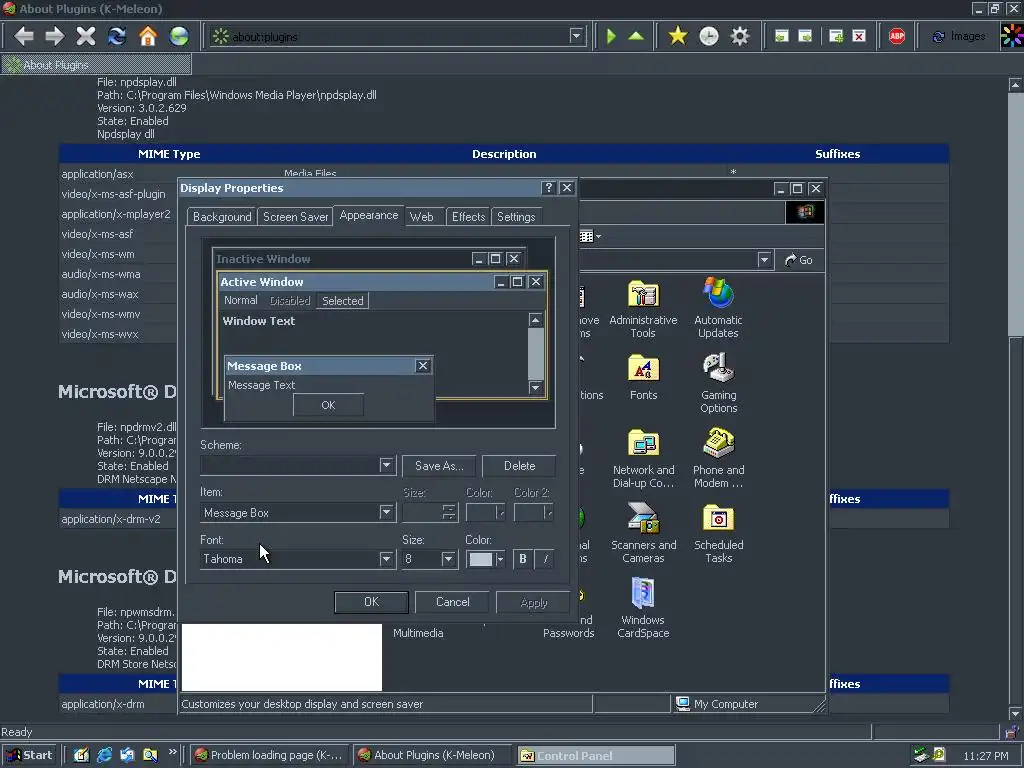
Task: Open Administrative Tools in Control Panel
Action: point(643,308)
